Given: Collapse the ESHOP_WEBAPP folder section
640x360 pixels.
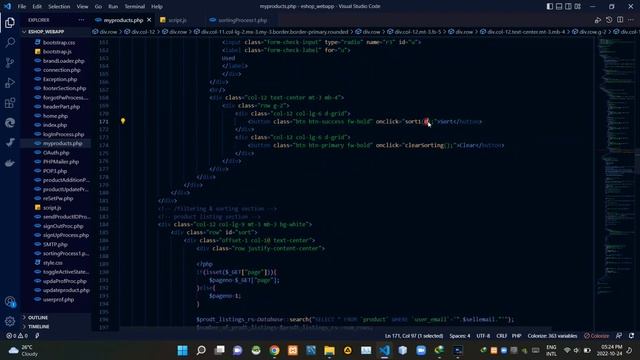Looking at the screenshot, I should point(46,31).
